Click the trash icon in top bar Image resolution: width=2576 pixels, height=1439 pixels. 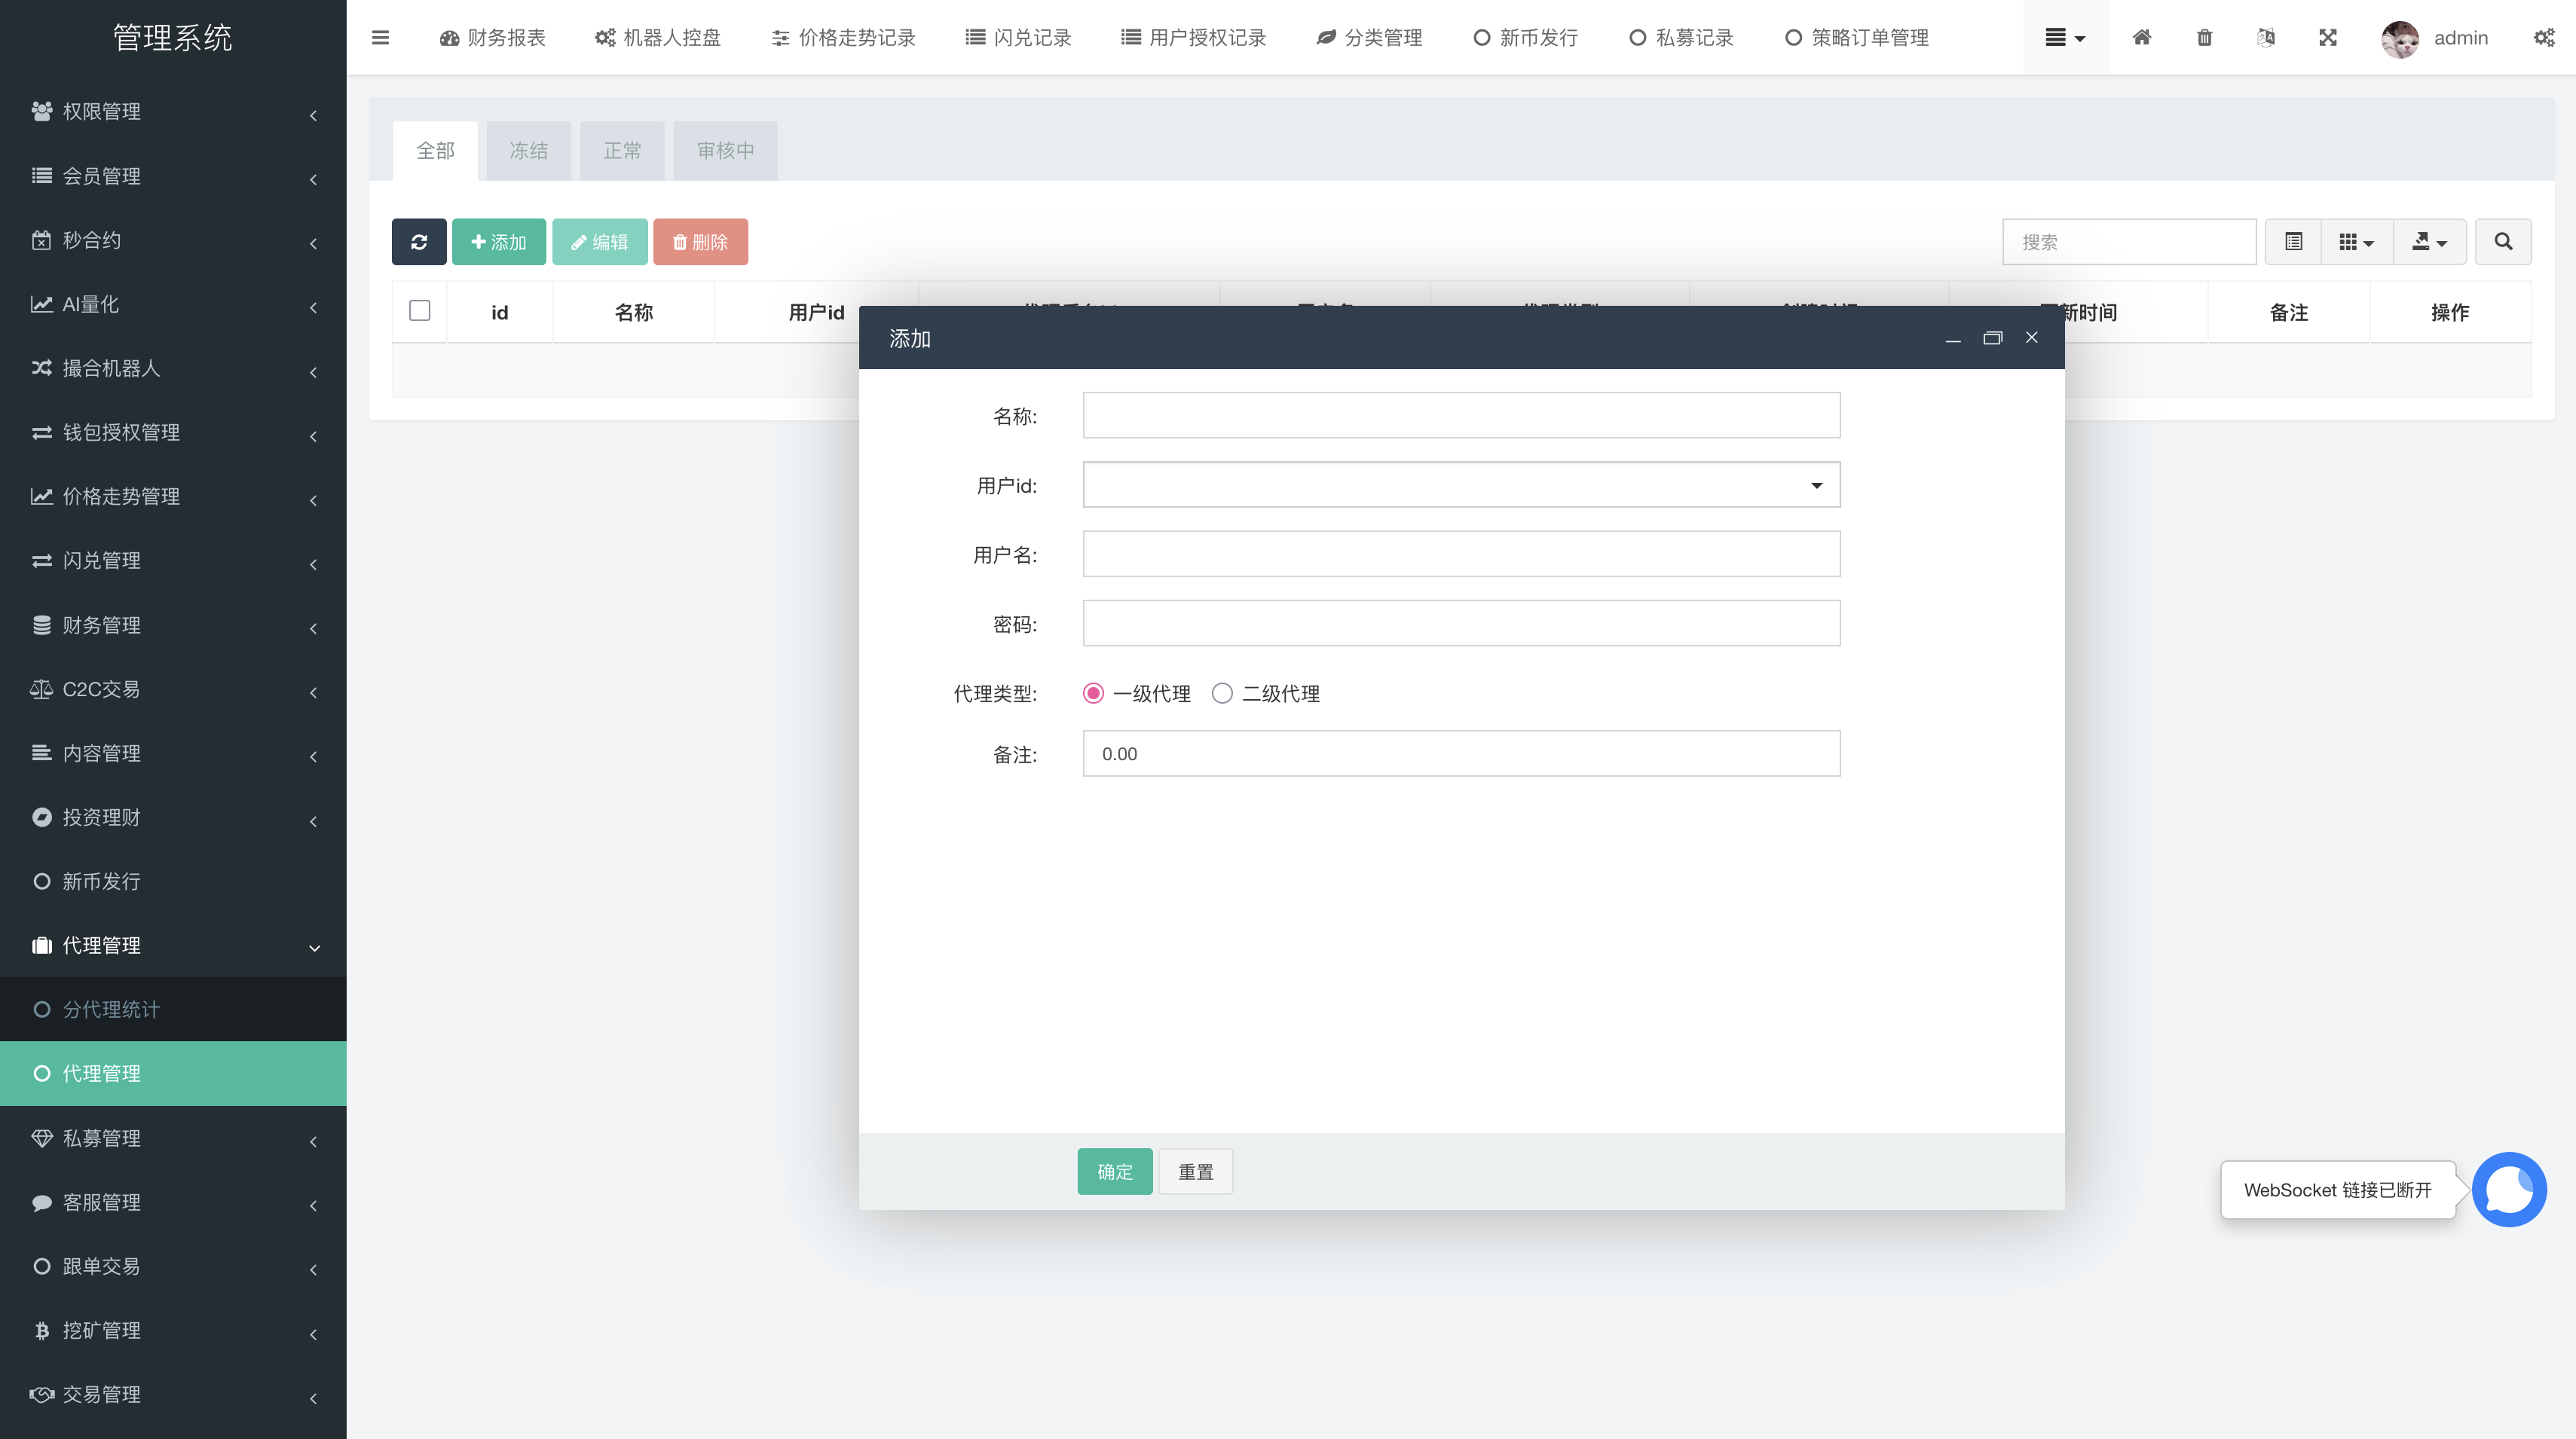click(x=2204, y=38)
